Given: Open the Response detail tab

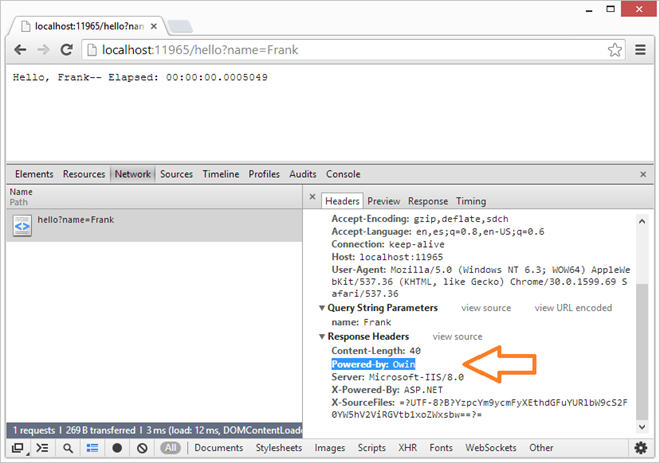Looking at the screenshot, I should click(x=428, y=201).
